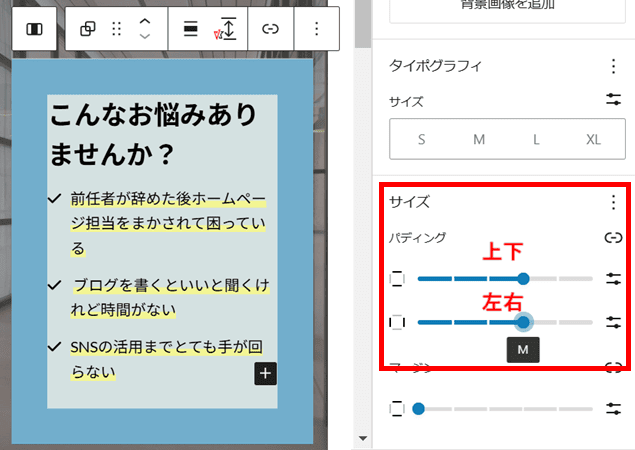Add a block with plus button
This screenshot has height=450, width=635.
[x=265, y=373]
